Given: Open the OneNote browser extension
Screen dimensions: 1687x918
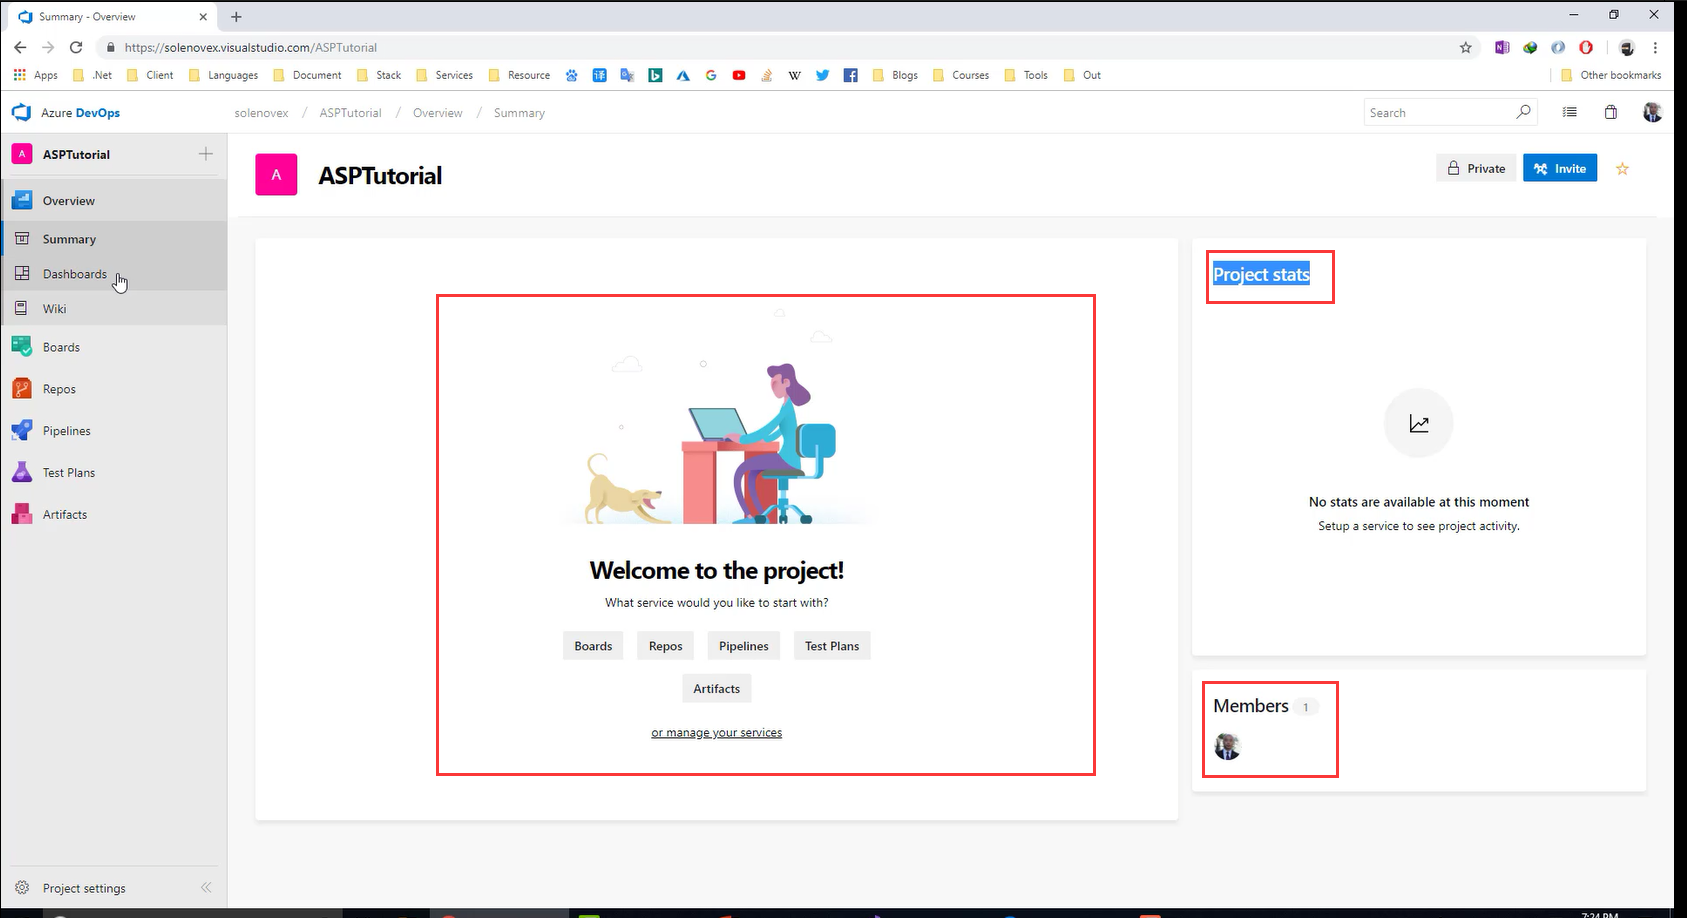Looking at the screenshot, I should click(x=1502, y=47).
